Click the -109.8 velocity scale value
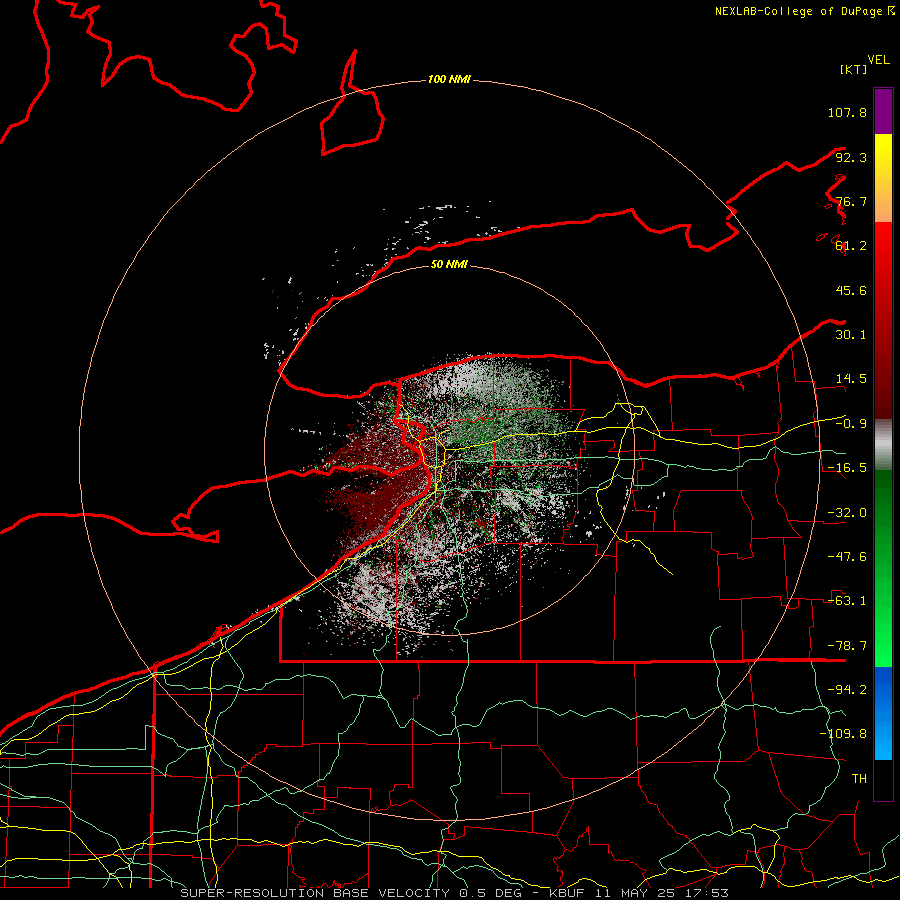The width and height of the screenshot is (900, 900). coord(843,734)
